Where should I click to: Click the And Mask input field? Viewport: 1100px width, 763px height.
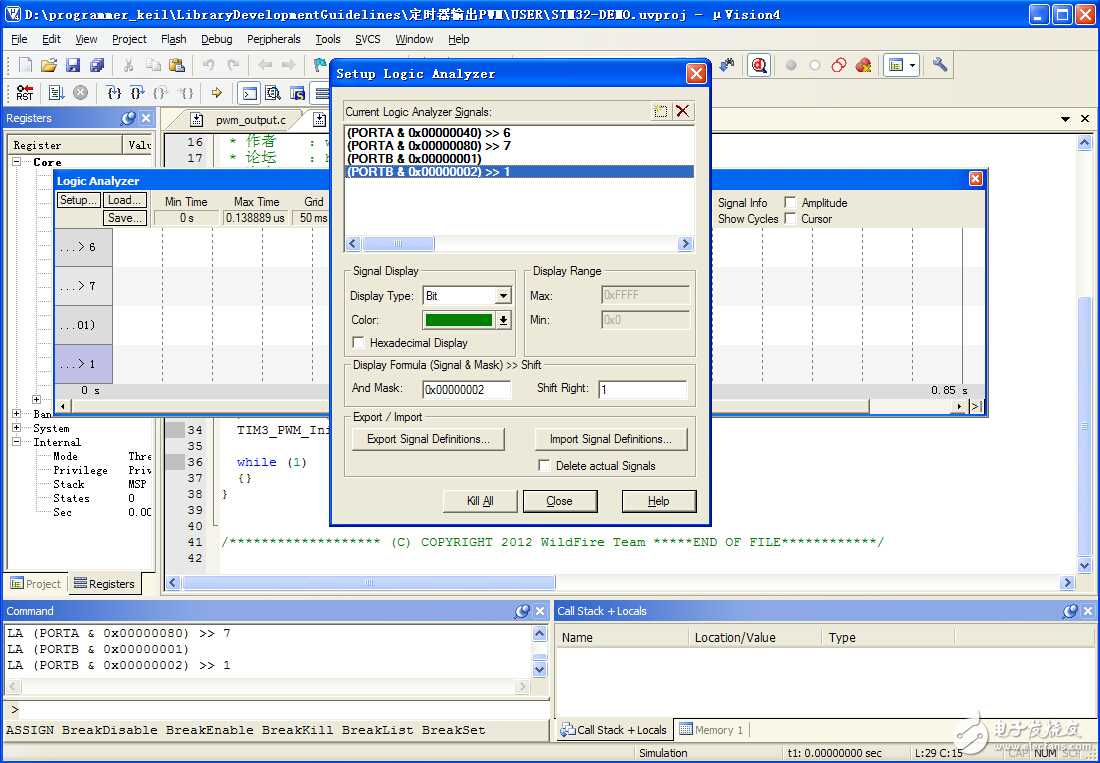(467, 389)
